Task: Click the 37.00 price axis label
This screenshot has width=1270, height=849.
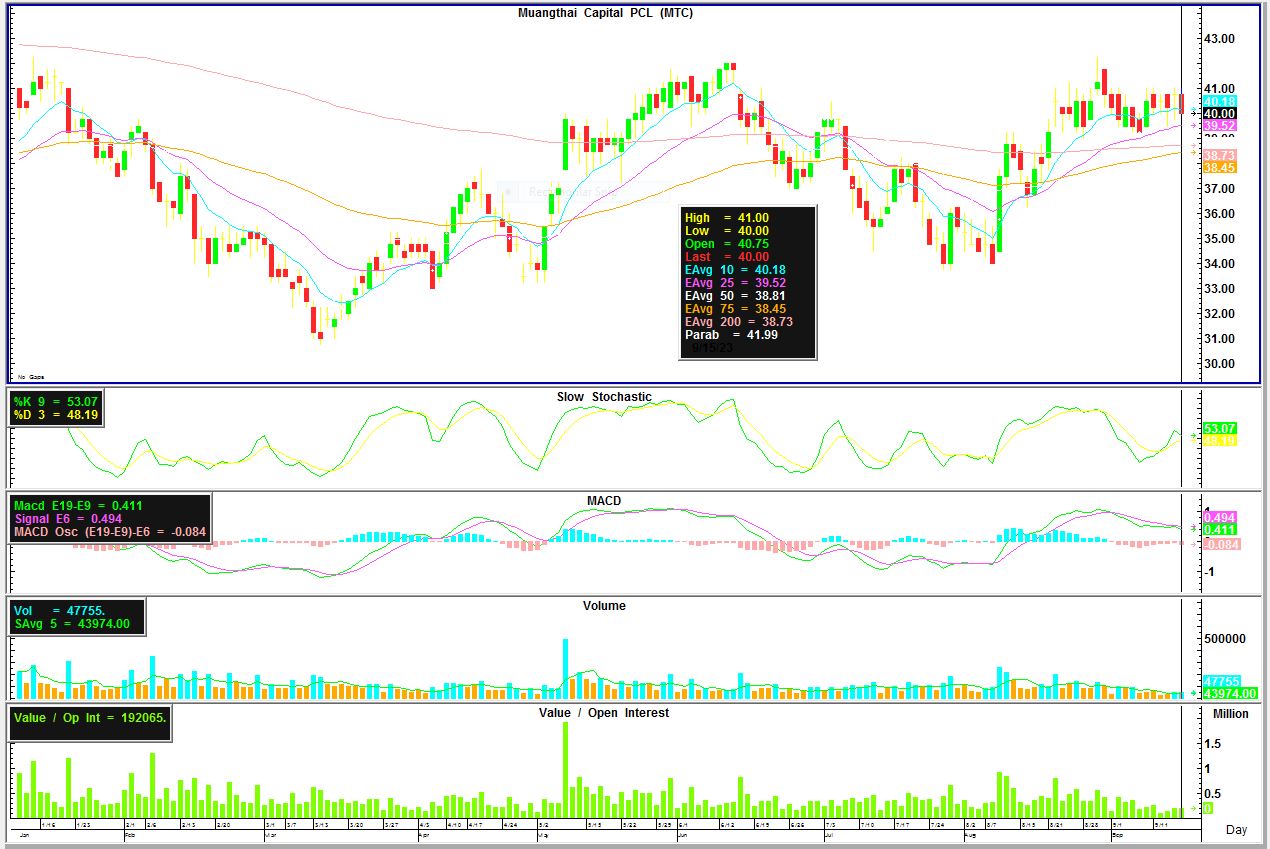Action: (1220, 189)
